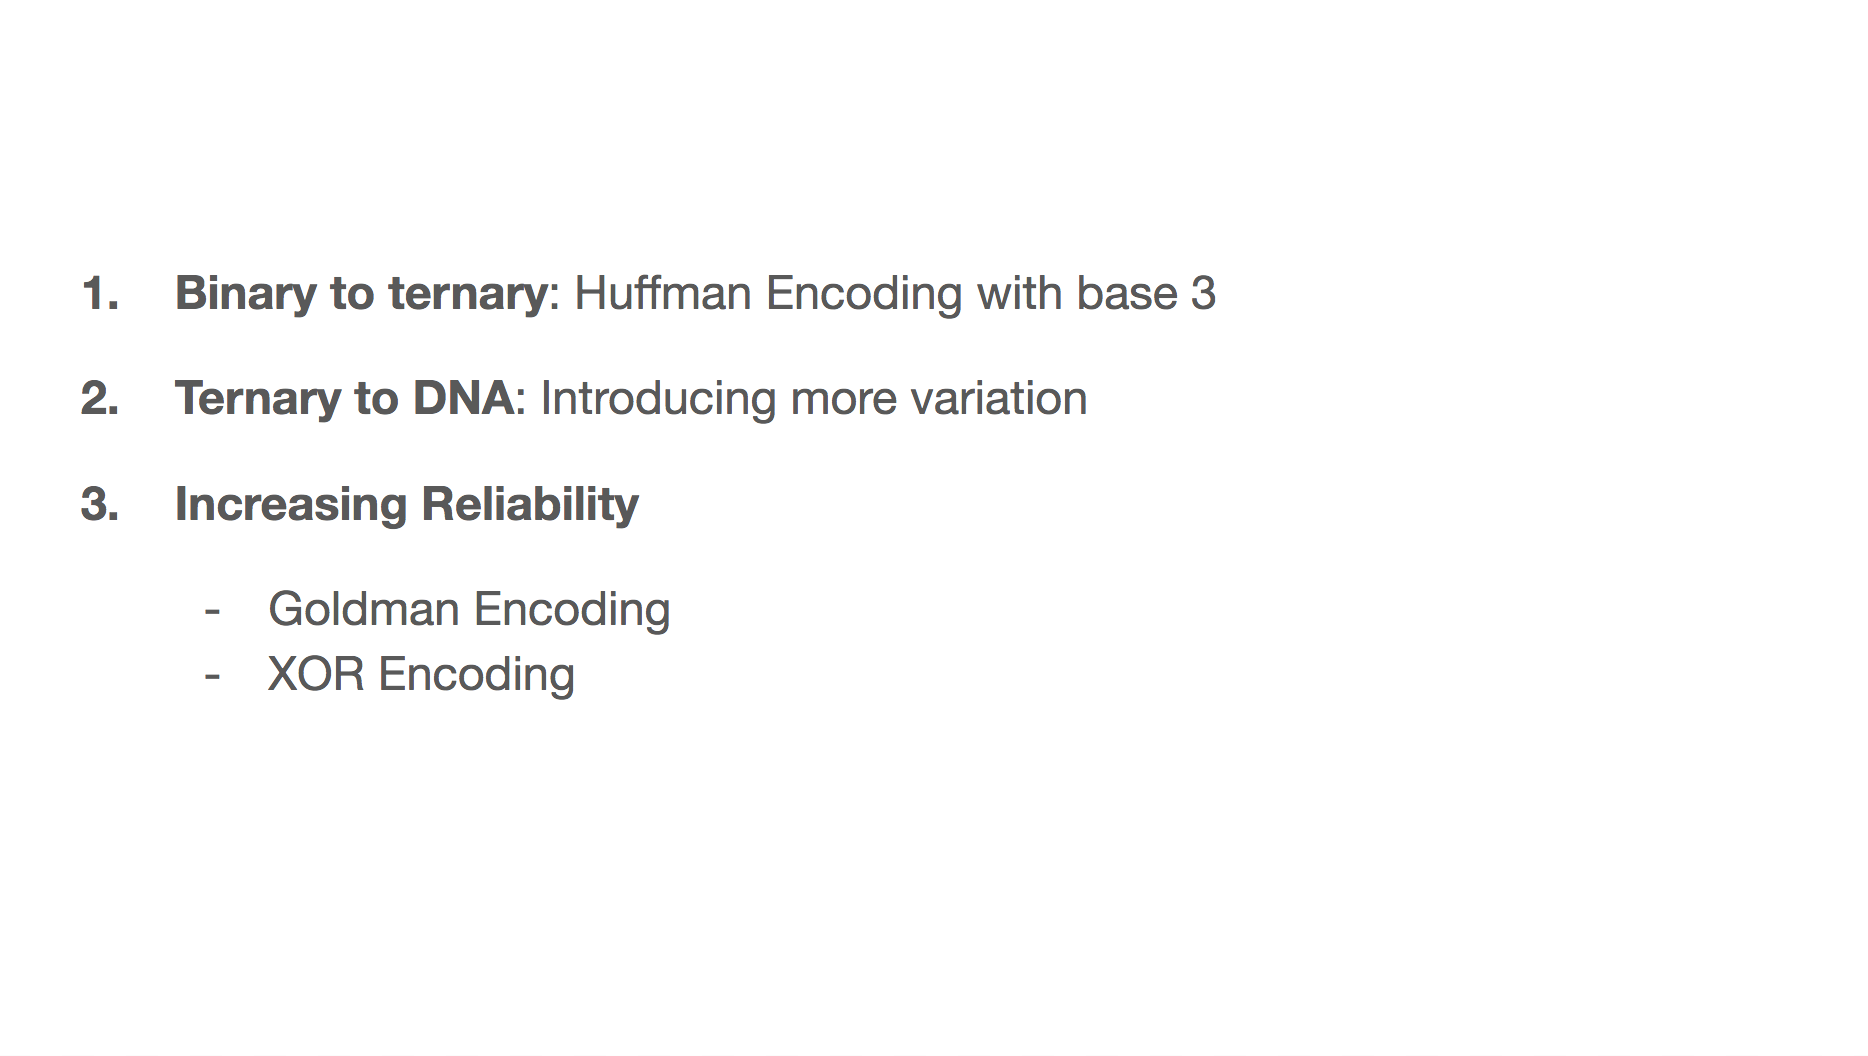
Task: Click the list number '2.'
Action: point(100,399)
